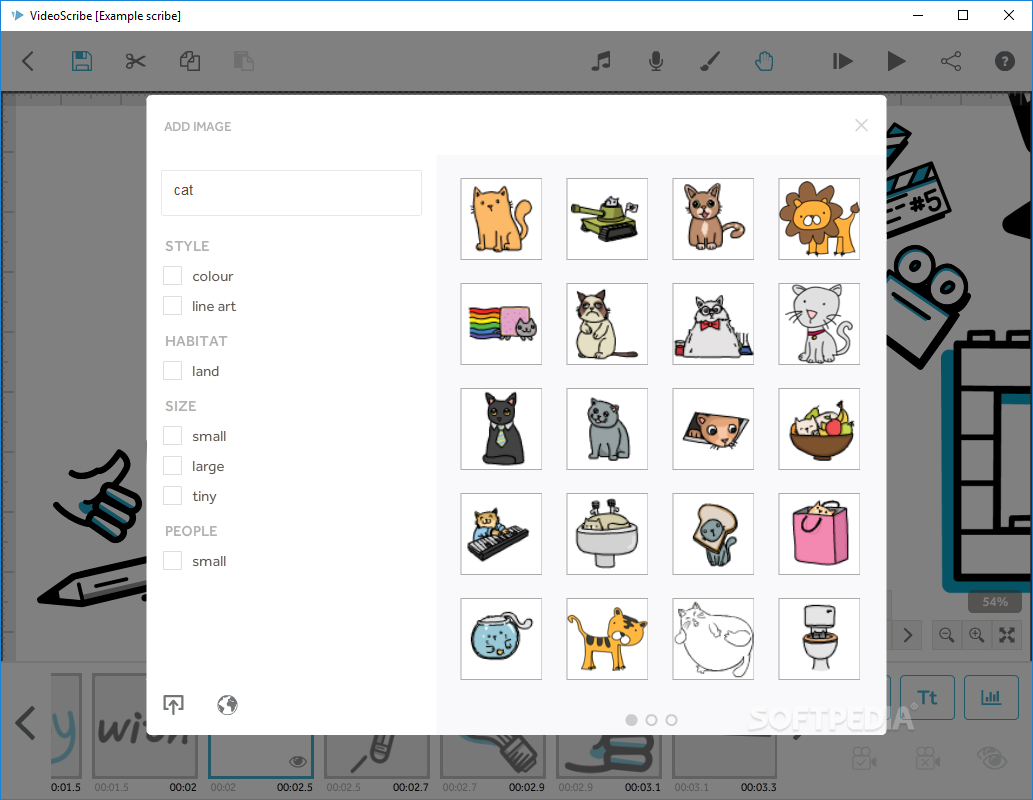Image resolution: width=1033 pixels, height=800 pixels.
Task: Go back using the top-left arrow
Action: click(x=28, y=61)
